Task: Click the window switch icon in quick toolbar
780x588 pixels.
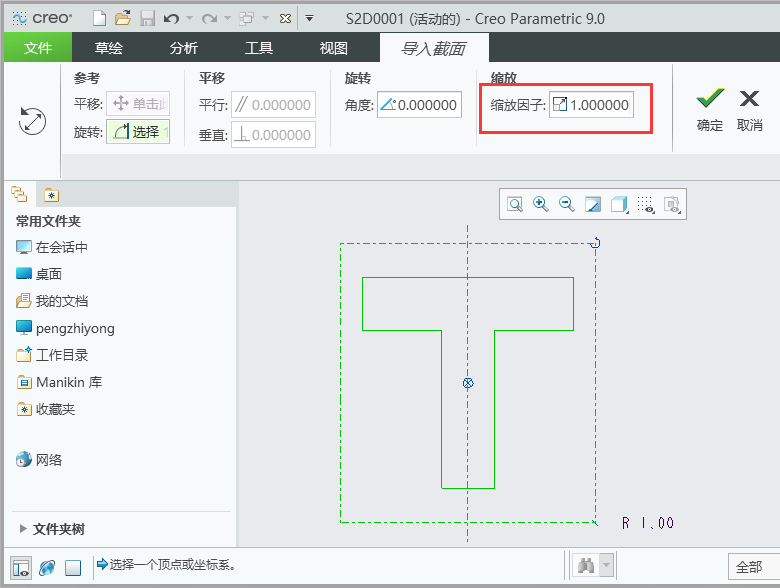Action: coord(247,19)
